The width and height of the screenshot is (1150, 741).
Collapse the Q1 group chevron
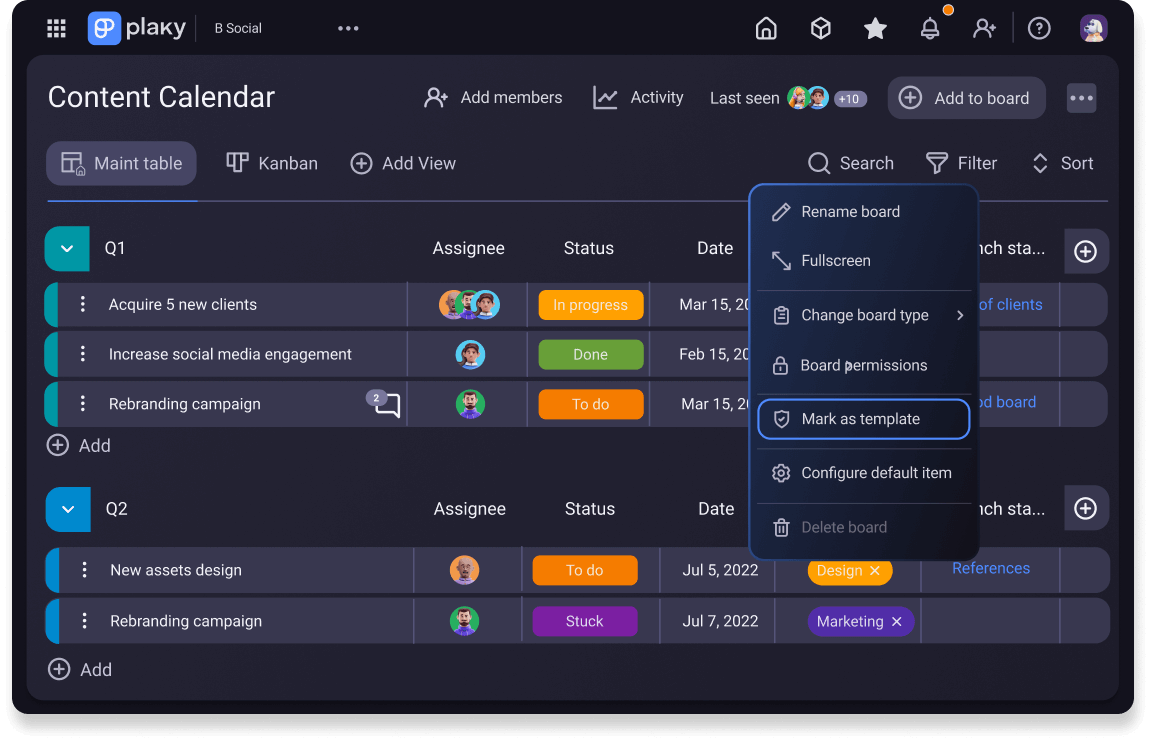[67, 249]
